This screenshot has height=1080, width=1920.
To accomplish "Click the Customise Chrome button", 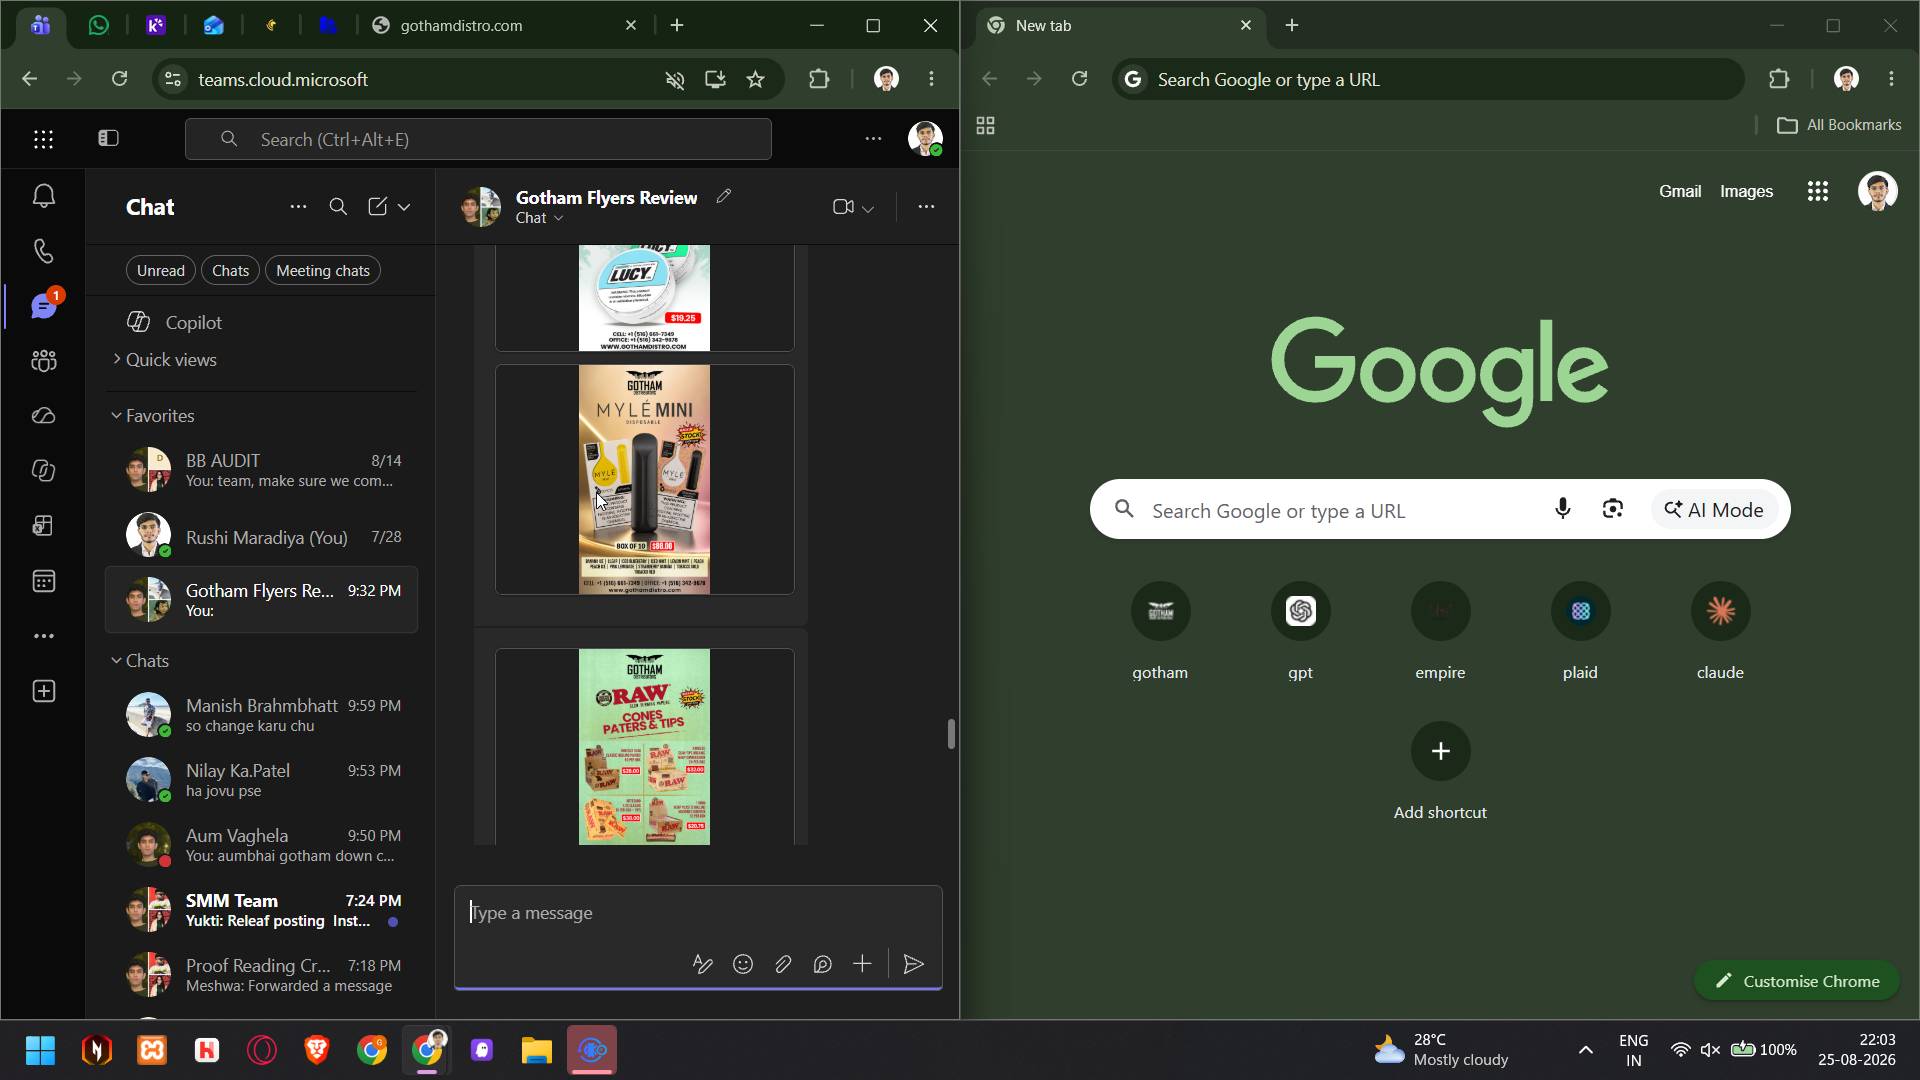I will (x=1796, y=981).
